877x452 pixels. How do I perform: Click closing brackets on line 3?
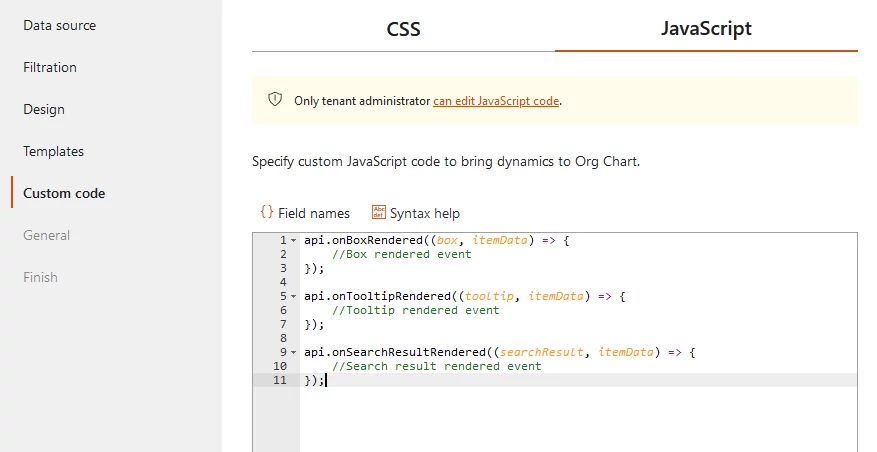click(x=314, y=269)
